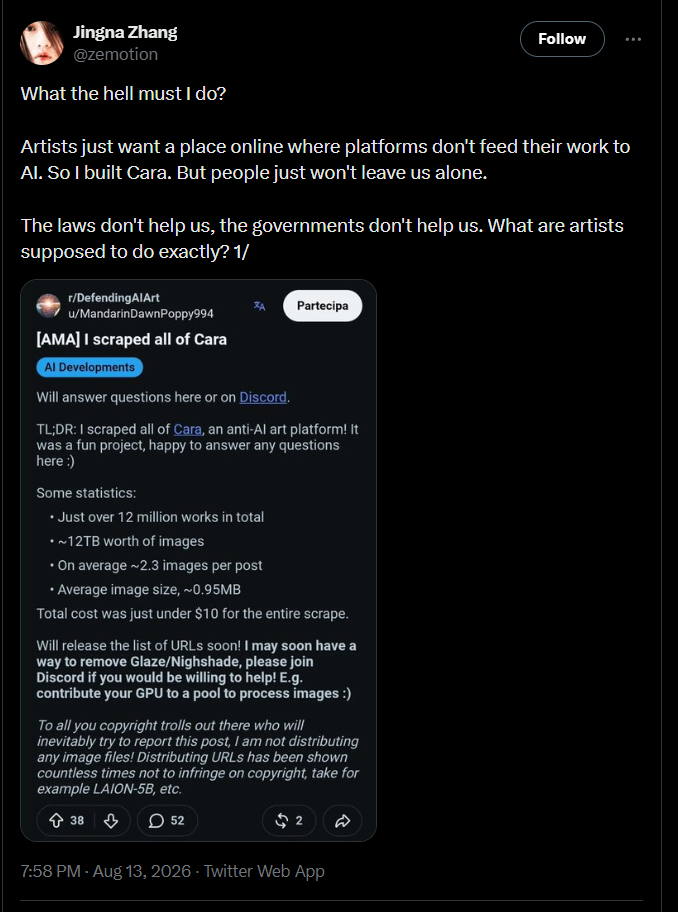Select the AI Developments flair tag
The width and height of the screenshot is (678, 912).
(90, 367)
